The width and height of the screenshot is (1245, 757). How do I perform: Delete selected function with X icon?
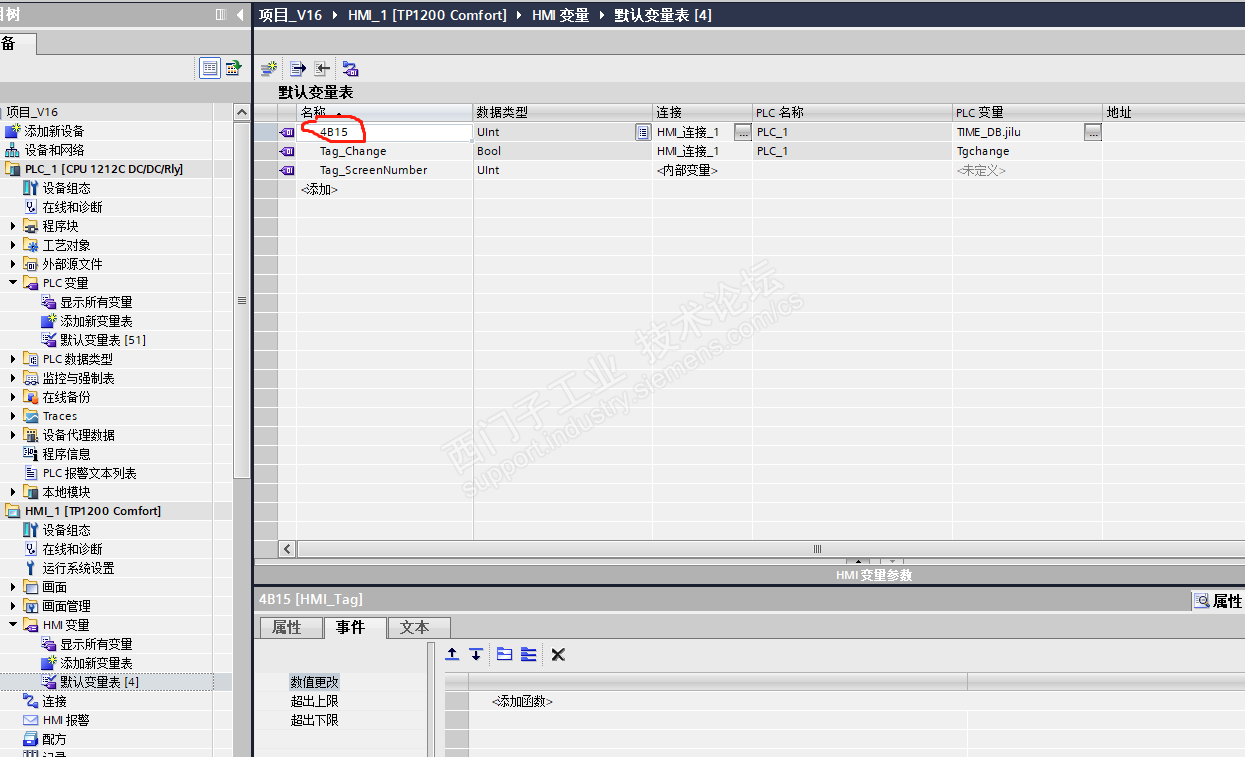pyautogui.click(x=558, y=654)
